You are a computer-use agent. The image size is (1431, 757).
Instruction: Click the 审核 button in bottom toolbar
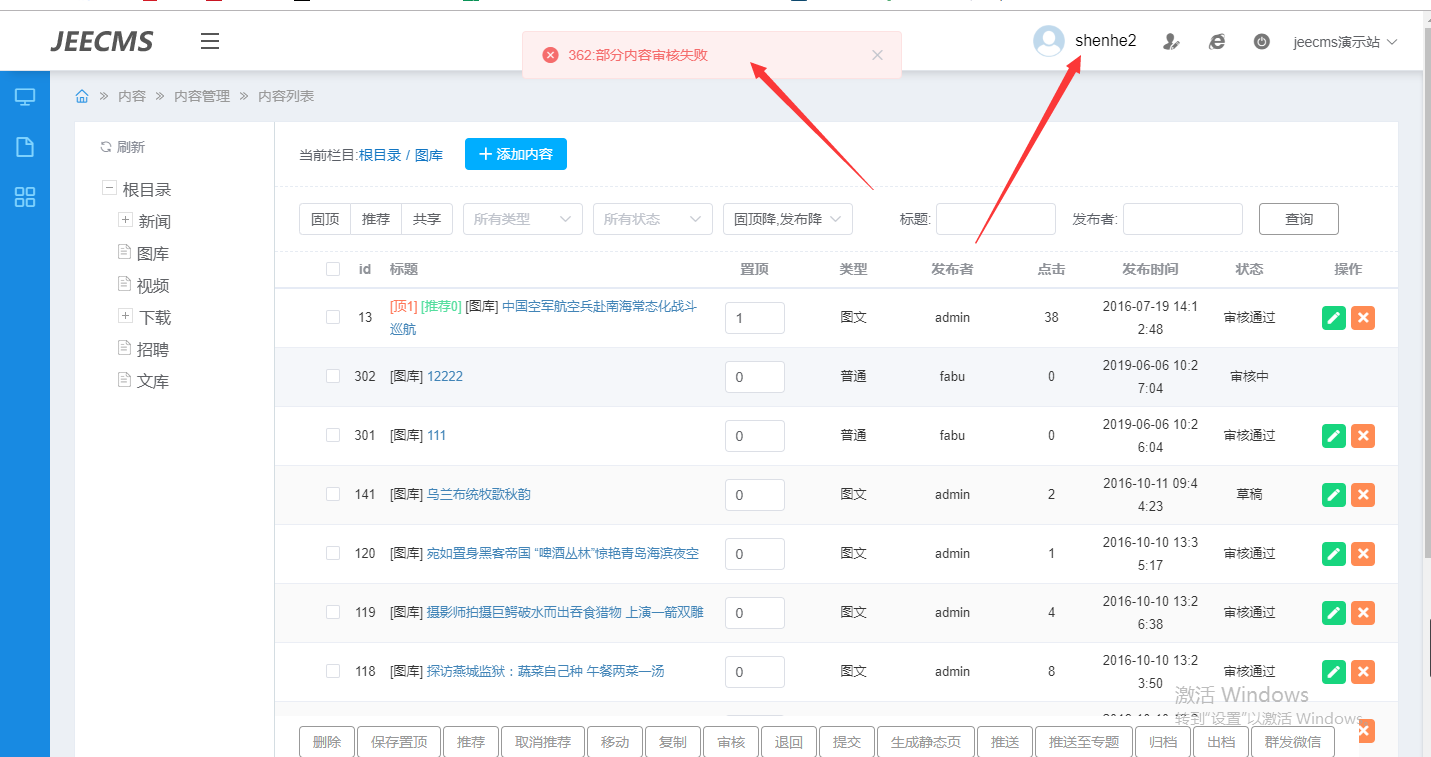click(x=731, y=742)
